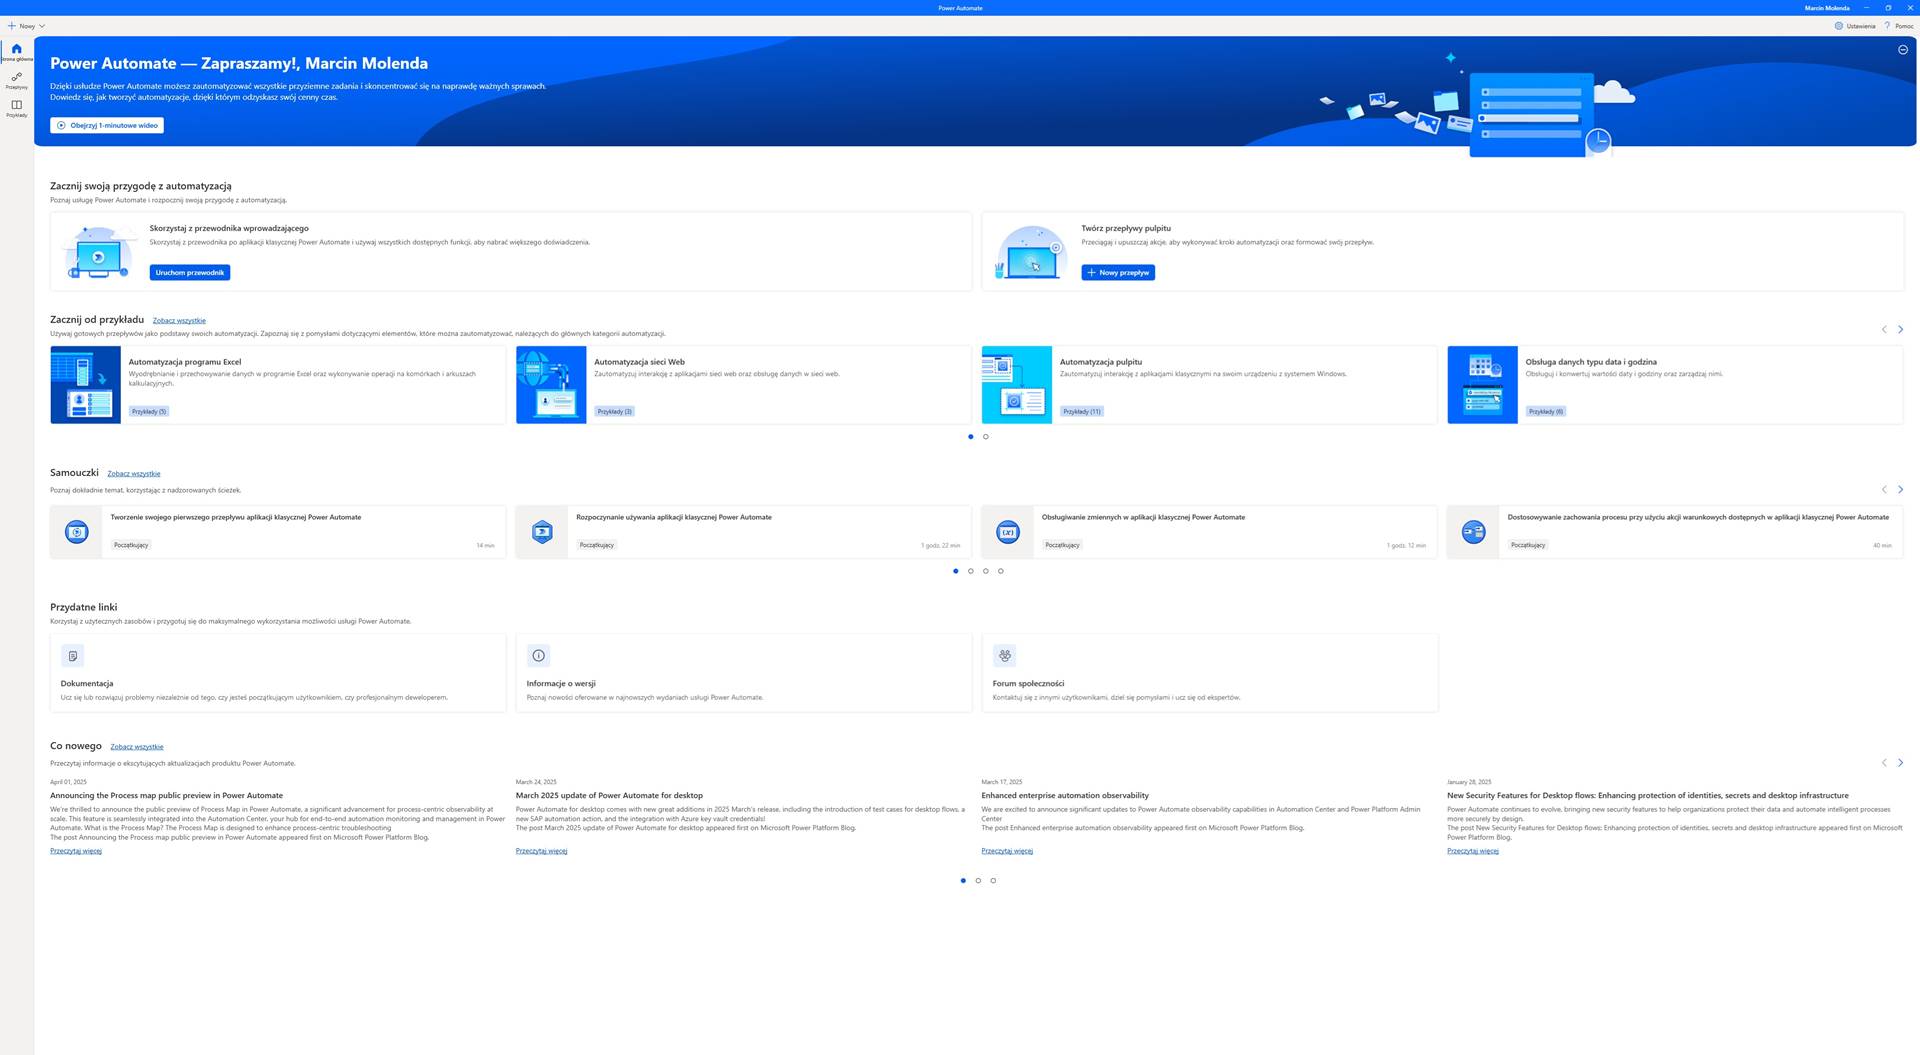Click the Informacje o wersji info icon

538,656
